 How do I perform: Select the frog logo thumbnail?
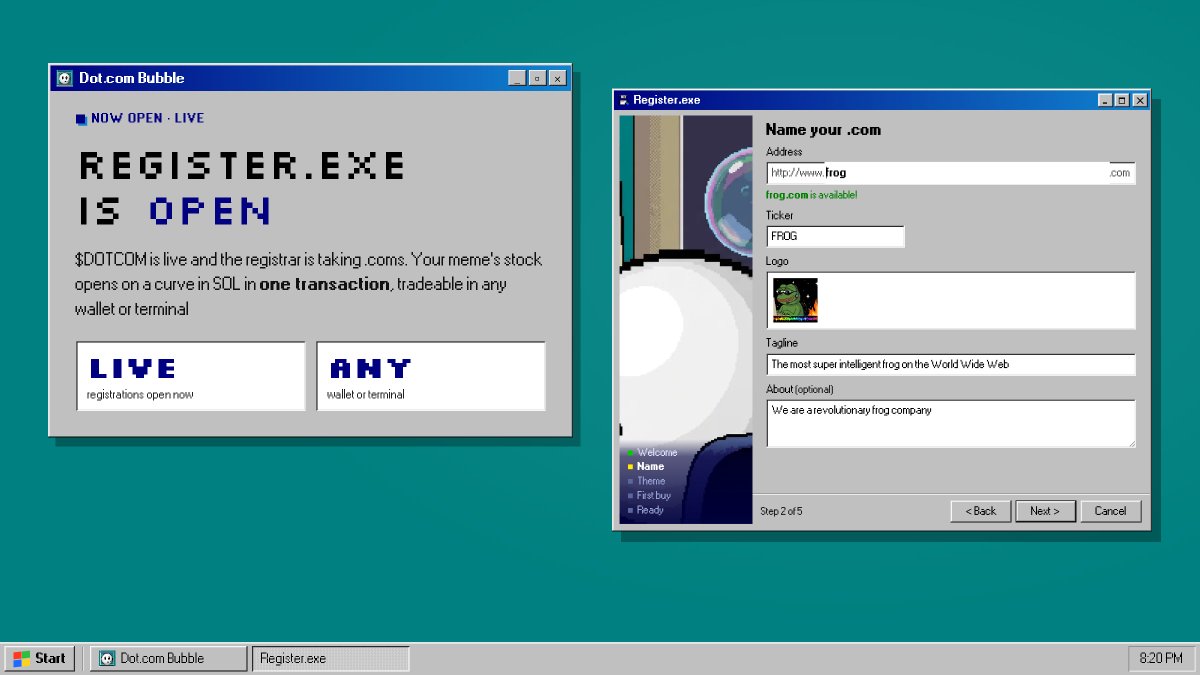[x=796, y=300]
